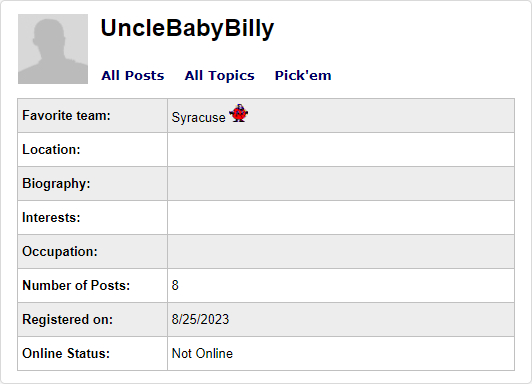Open the All Posts link
532x384 pixels.
click(x=133, y=75)
